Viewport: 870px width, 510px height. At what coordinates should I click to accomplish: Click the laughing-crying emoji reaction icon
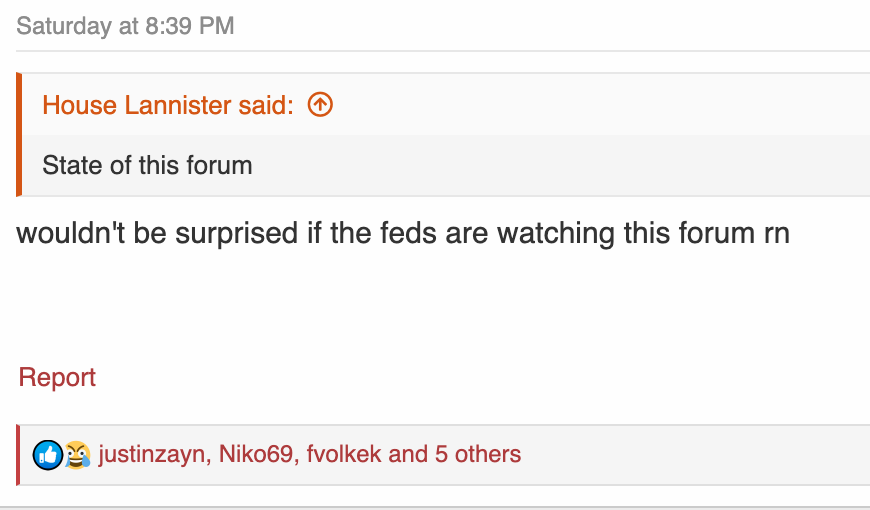(77, 455)
